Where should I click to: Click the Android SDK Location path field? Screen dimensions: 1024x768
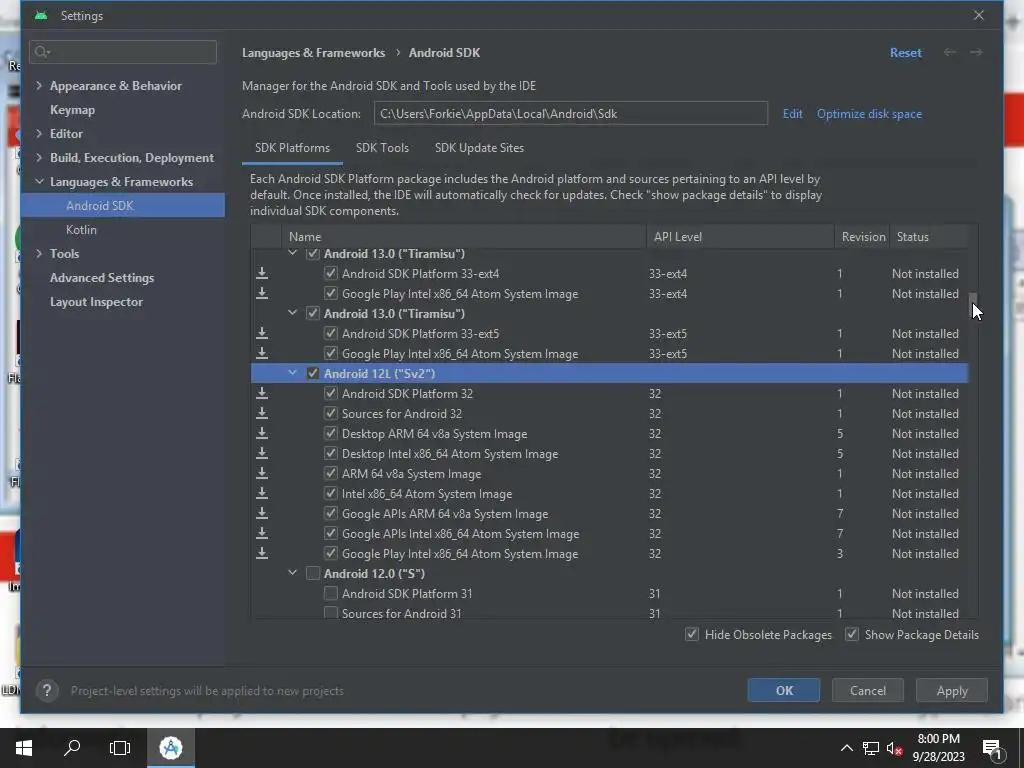(570, 113)
